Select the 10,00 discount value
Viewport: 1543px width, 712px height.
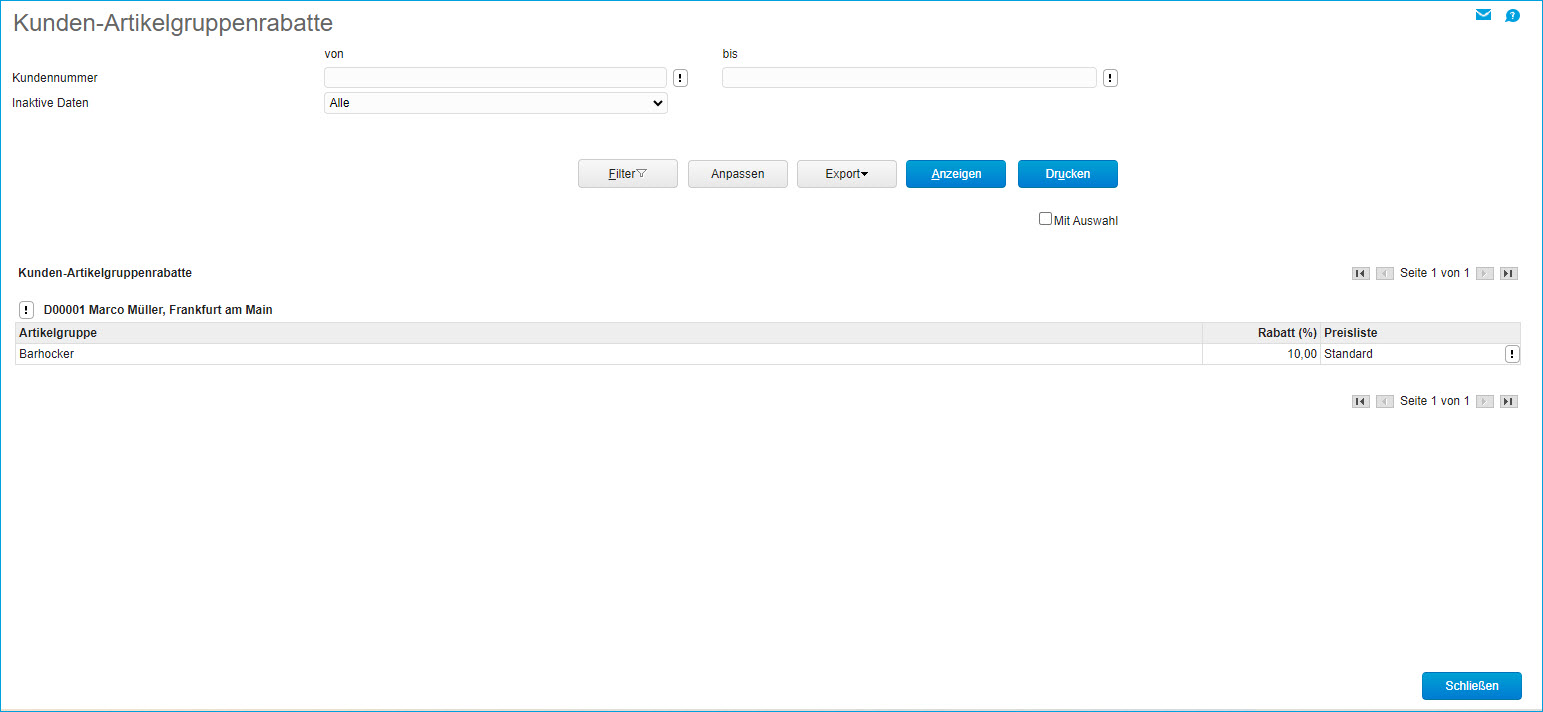[x=1261, y=354]
